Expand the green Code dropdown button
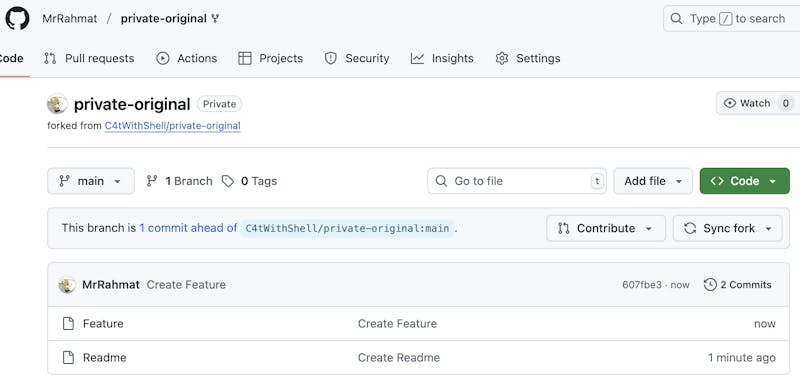 (x=744, y=181)
